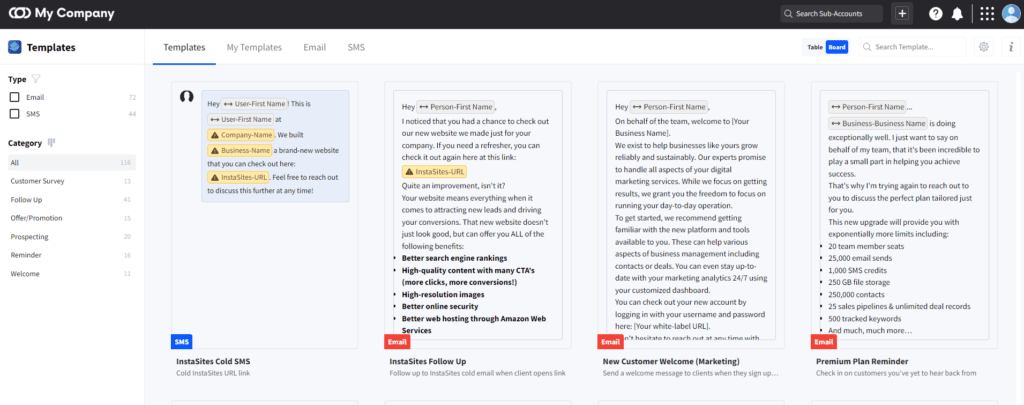Click the Email badge on New Customer Welcome card

tap(610, 342)
